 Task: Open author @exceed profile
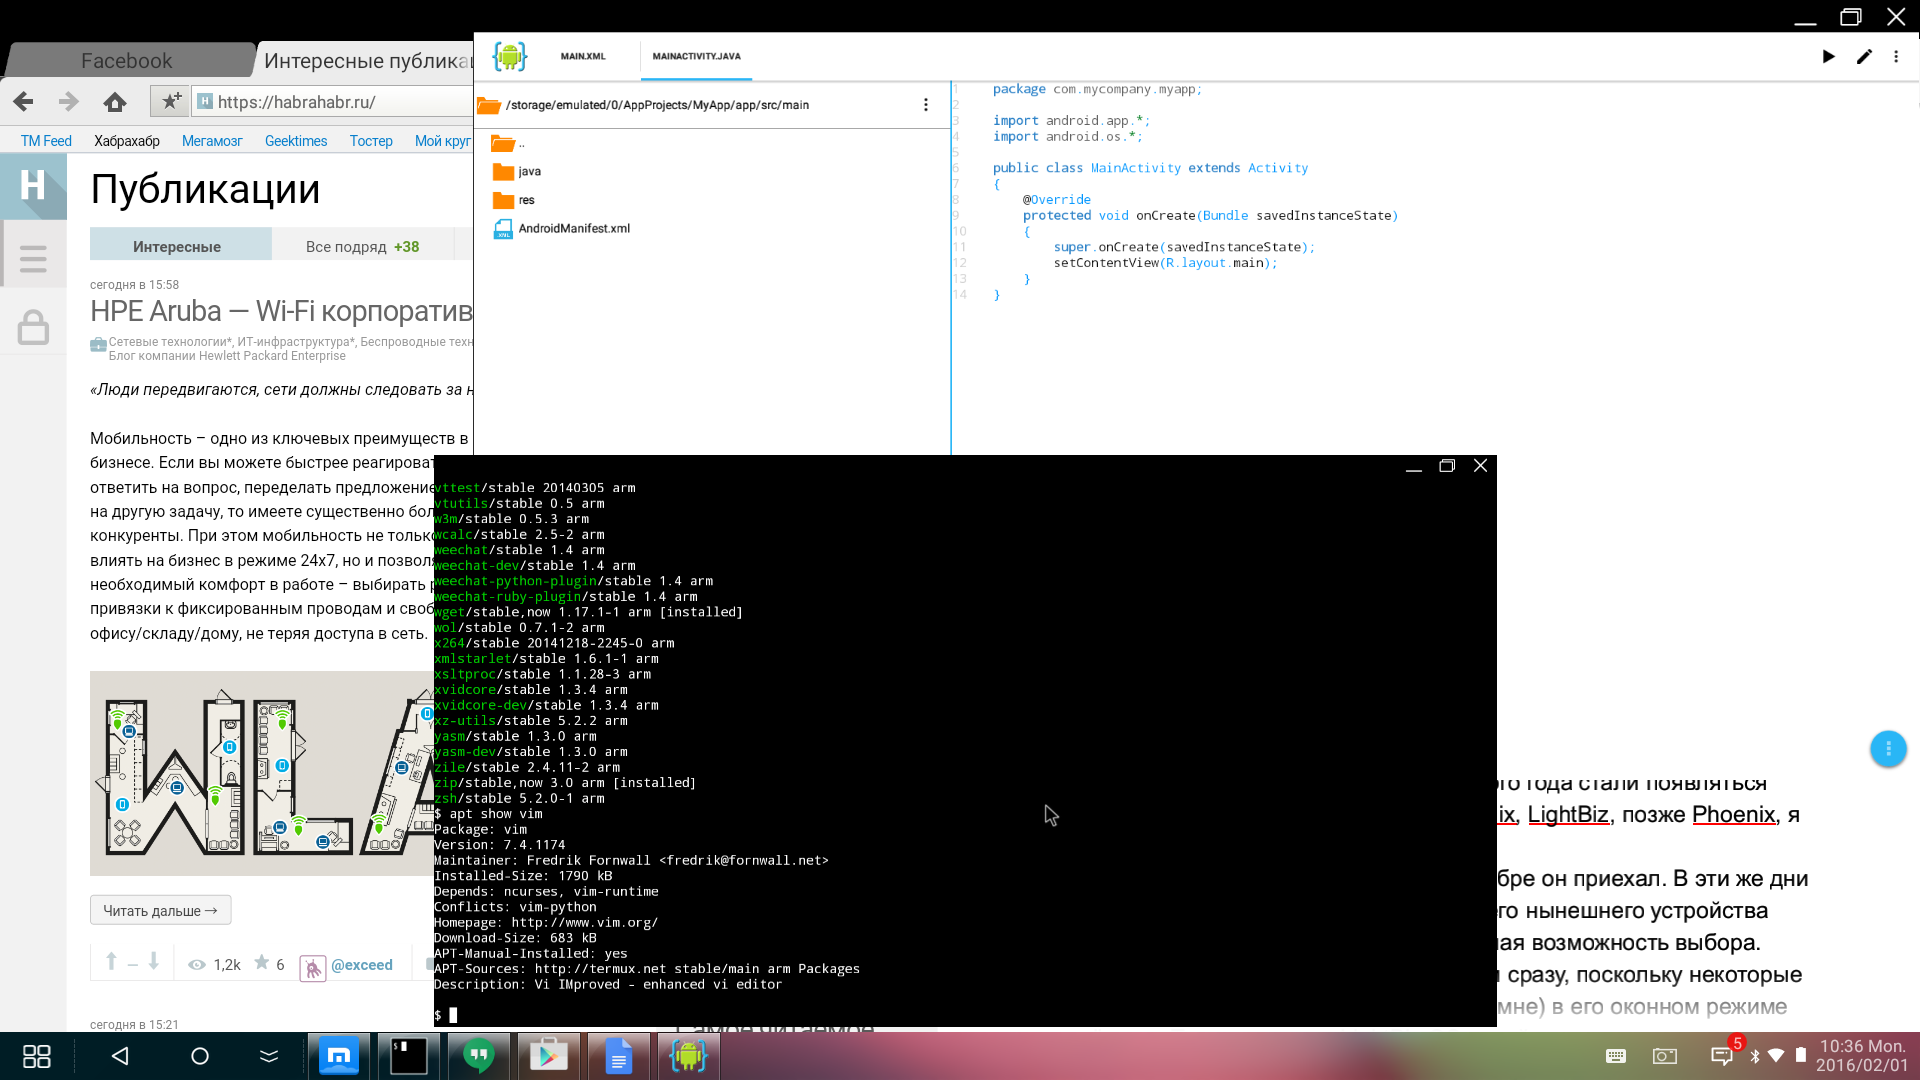[362, 965]
